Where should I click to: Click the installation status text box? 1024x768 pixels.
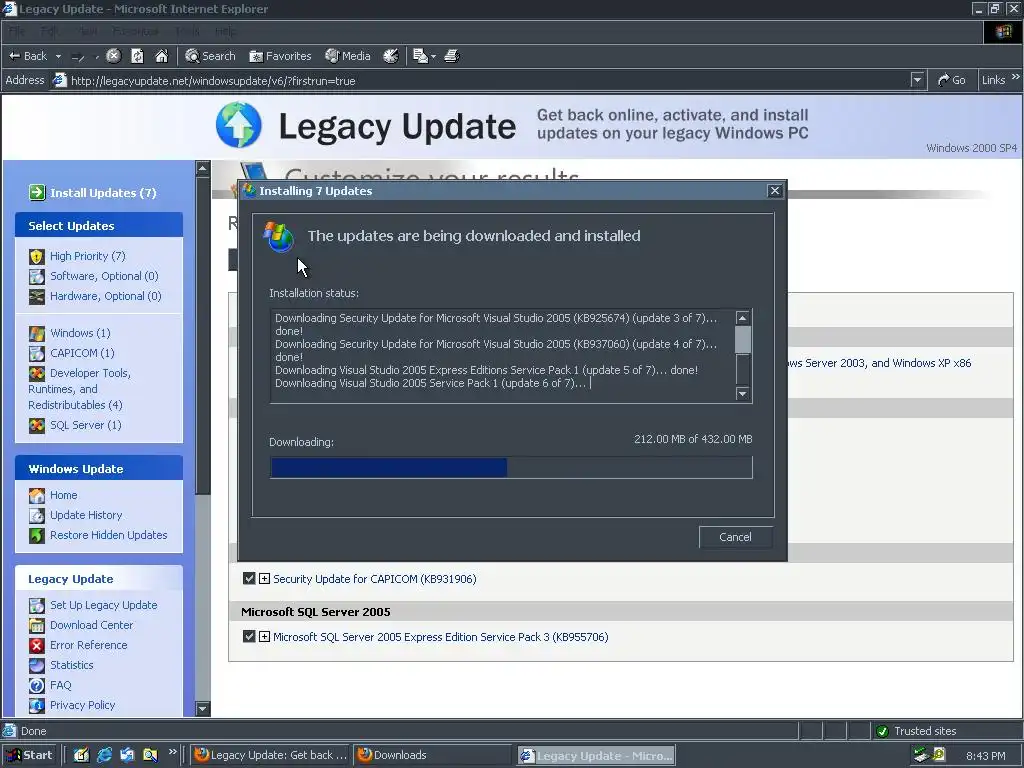(502, 356)
